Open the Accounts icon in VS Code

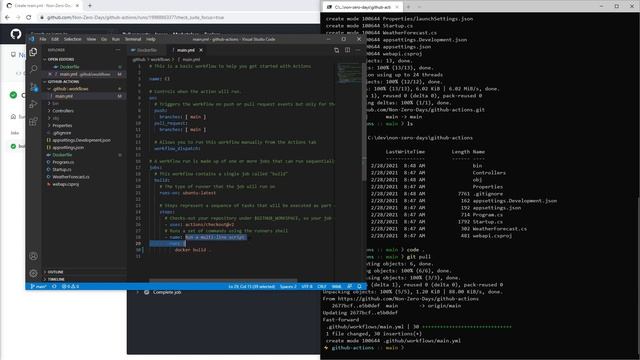33,256
